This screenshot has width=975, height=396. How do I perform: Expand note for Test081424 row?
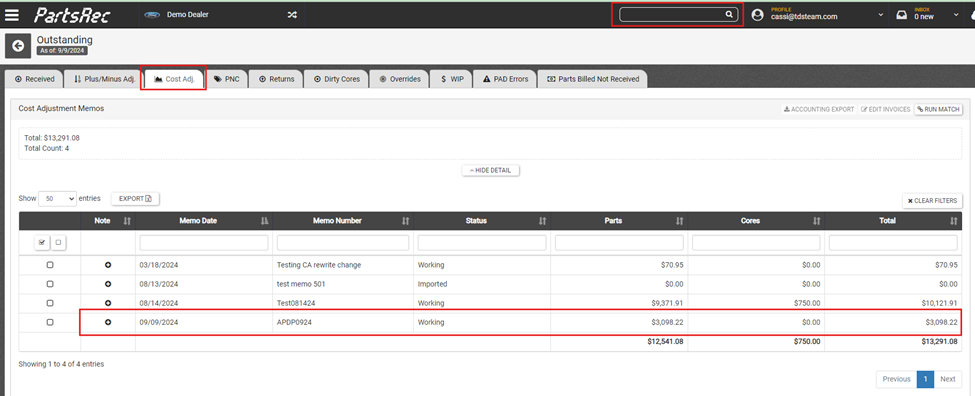(x=108, y=303)
